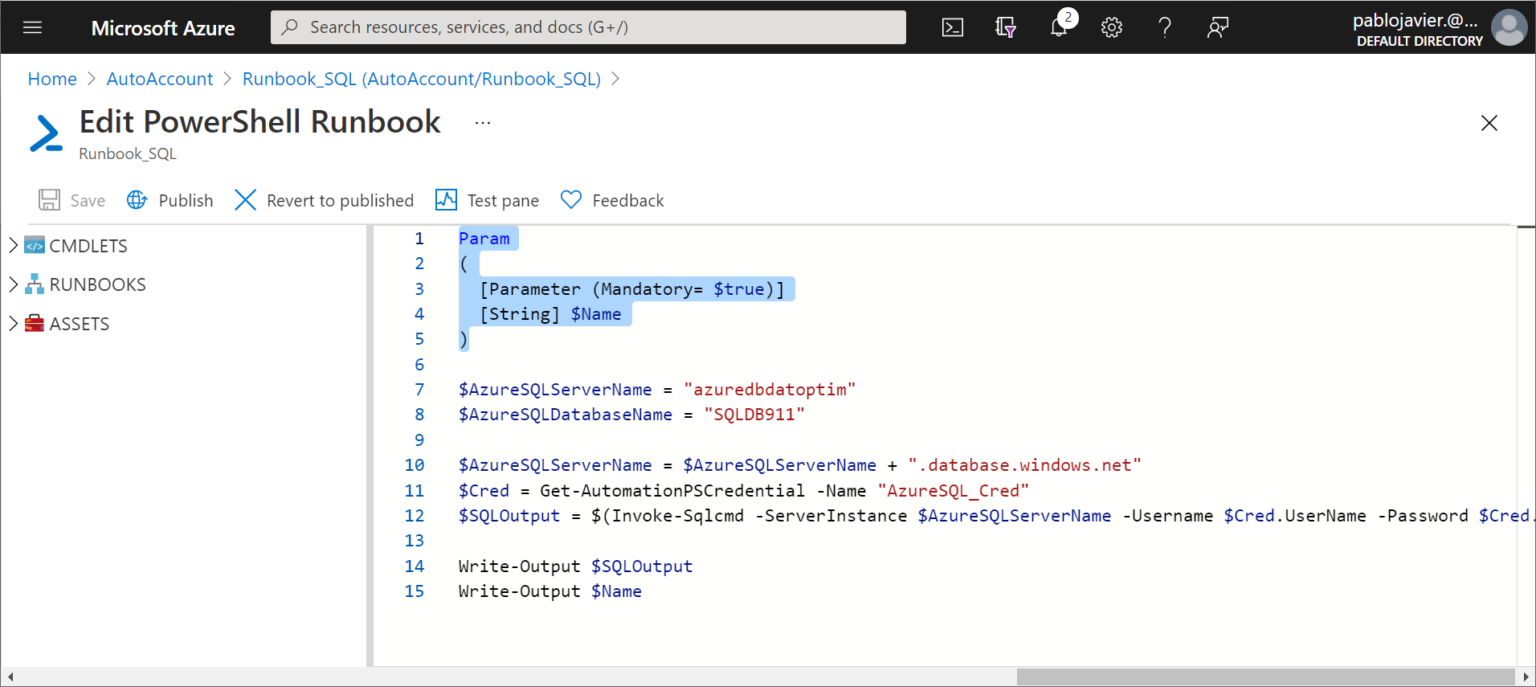Click Revert to published

click(x=323, y=200)
